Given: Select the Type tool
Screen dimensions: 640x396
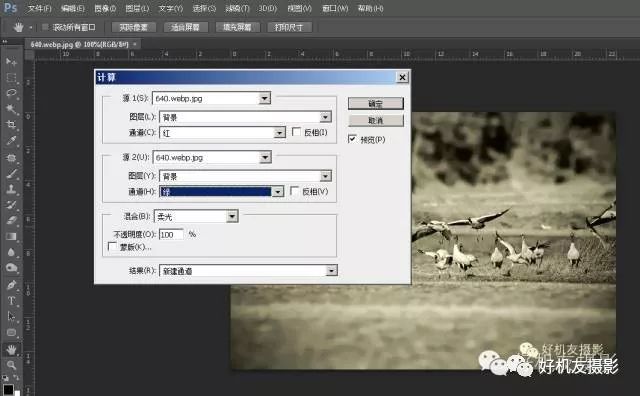Looking at the screenshot, I should (x=11, y=301).
